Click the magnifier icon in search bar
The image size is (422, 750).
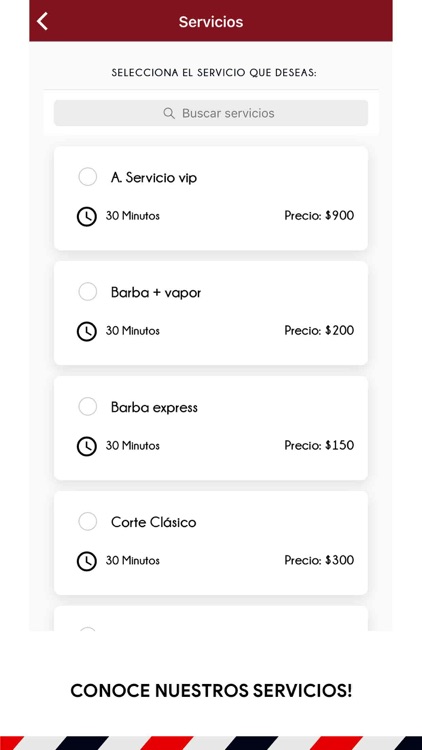point(169,113)
